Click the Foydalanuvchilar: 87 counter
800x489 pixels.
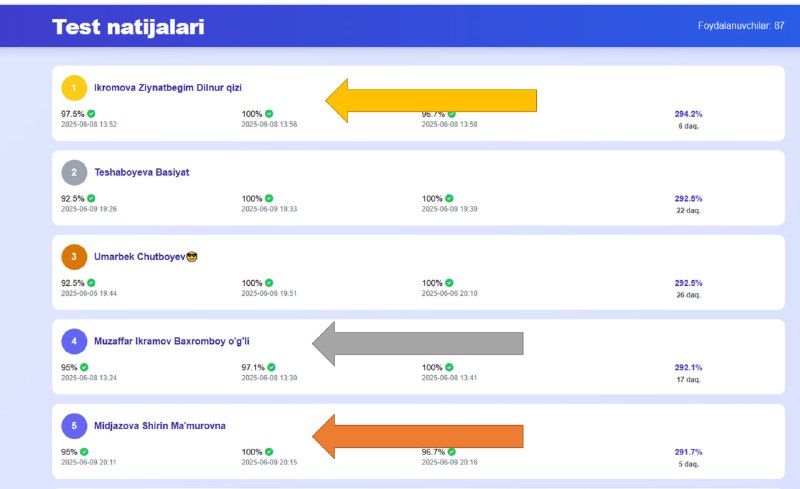[x=741, y=26]
